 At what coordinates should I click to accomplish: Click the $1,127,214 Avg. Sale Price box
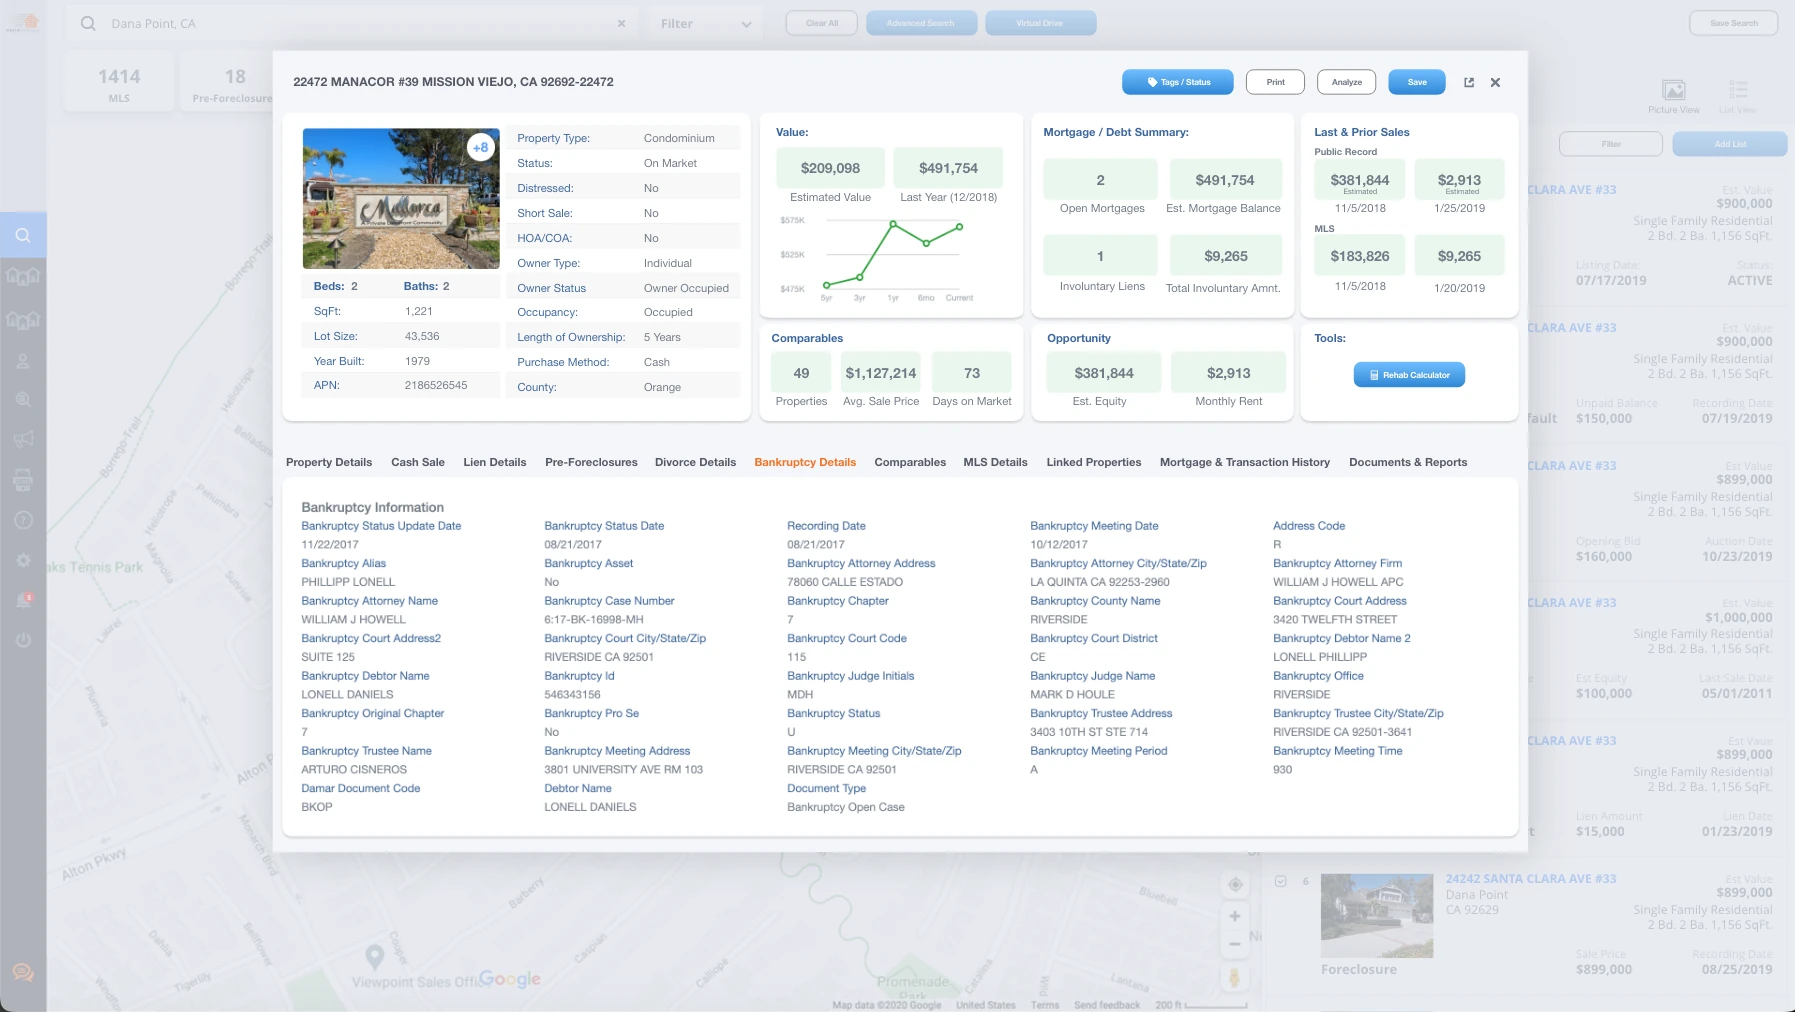point(881,373)
